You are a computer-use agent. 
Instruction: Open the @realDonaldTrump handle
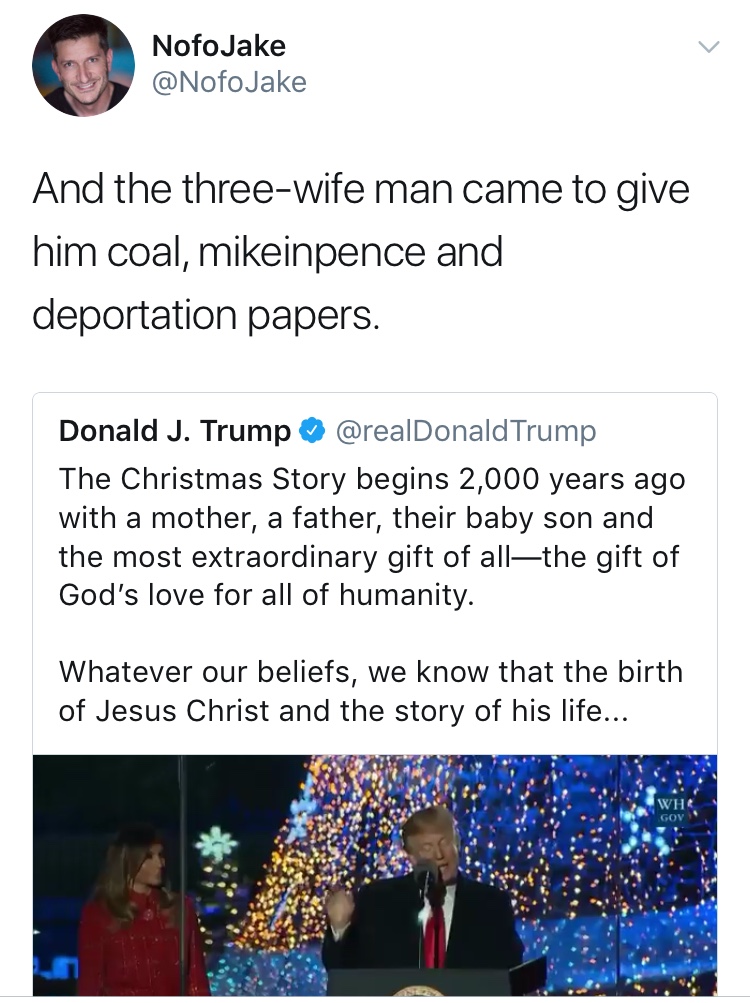tap(465, 431)
